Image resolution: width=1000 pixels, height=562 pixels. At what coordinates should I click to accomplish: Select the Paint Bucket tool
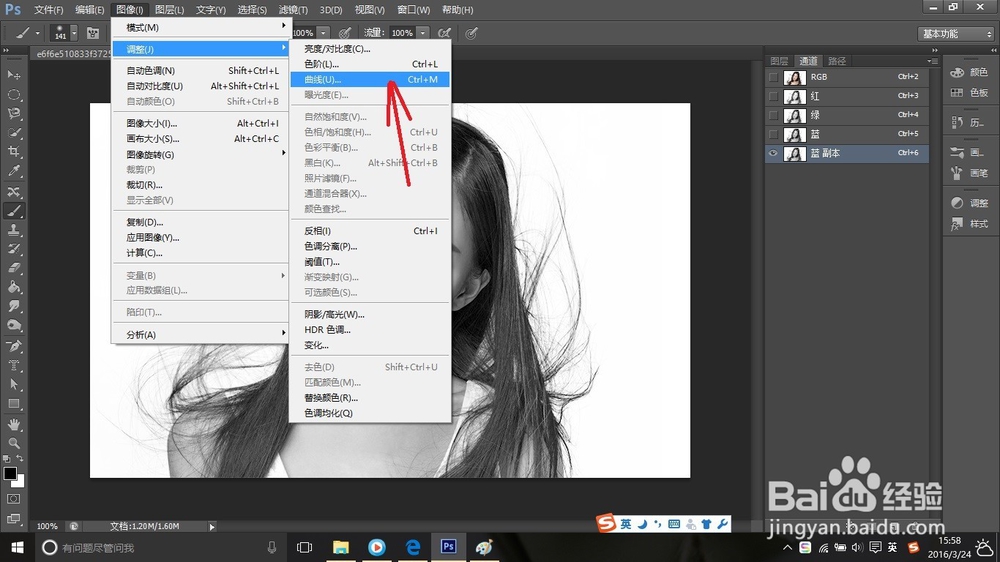click(13, 287)
